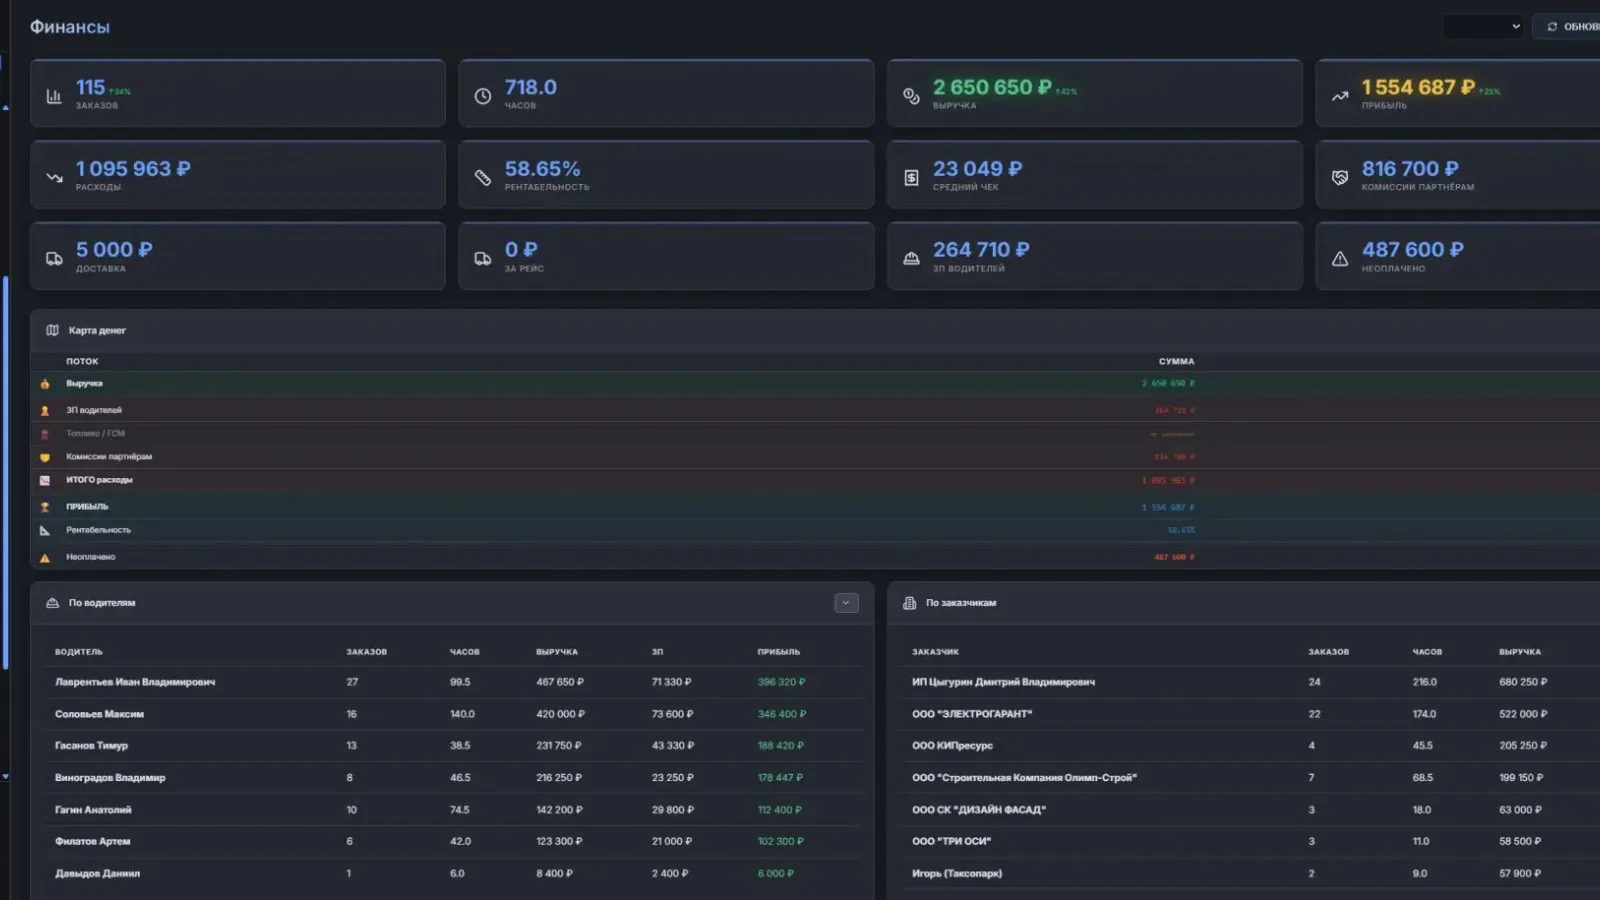The width and height of the screenshot is (1600, 900).
Task: Select customer ООО СК "ДИЗАЙН ФАСАД"
Action: tap(979, 810)
